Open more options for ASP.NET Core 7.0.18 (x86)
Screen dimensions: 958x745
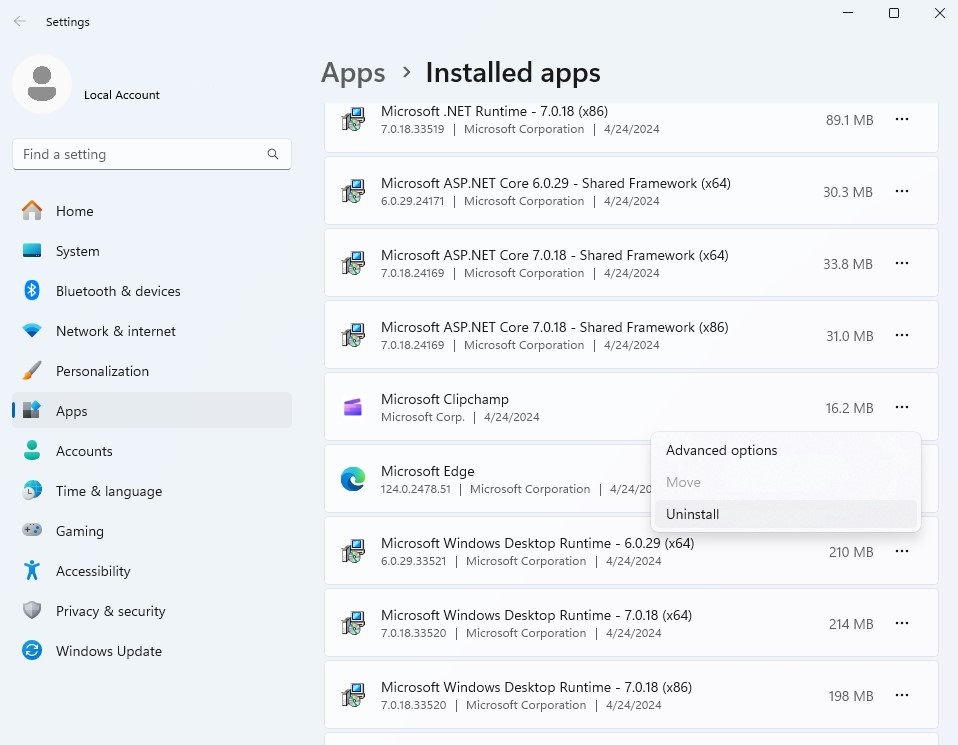coord(902,336)
